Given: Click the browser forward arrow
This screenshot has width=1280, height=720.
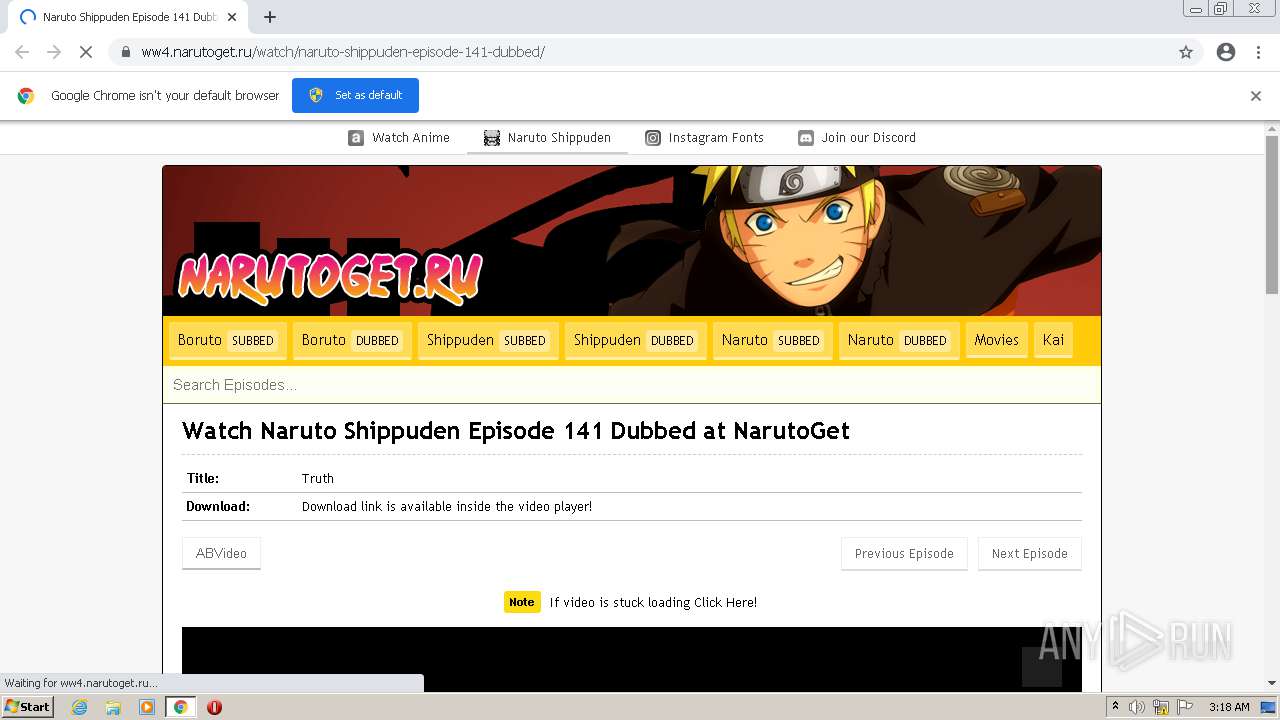Looking at the screenshot, I should (54, 52).
